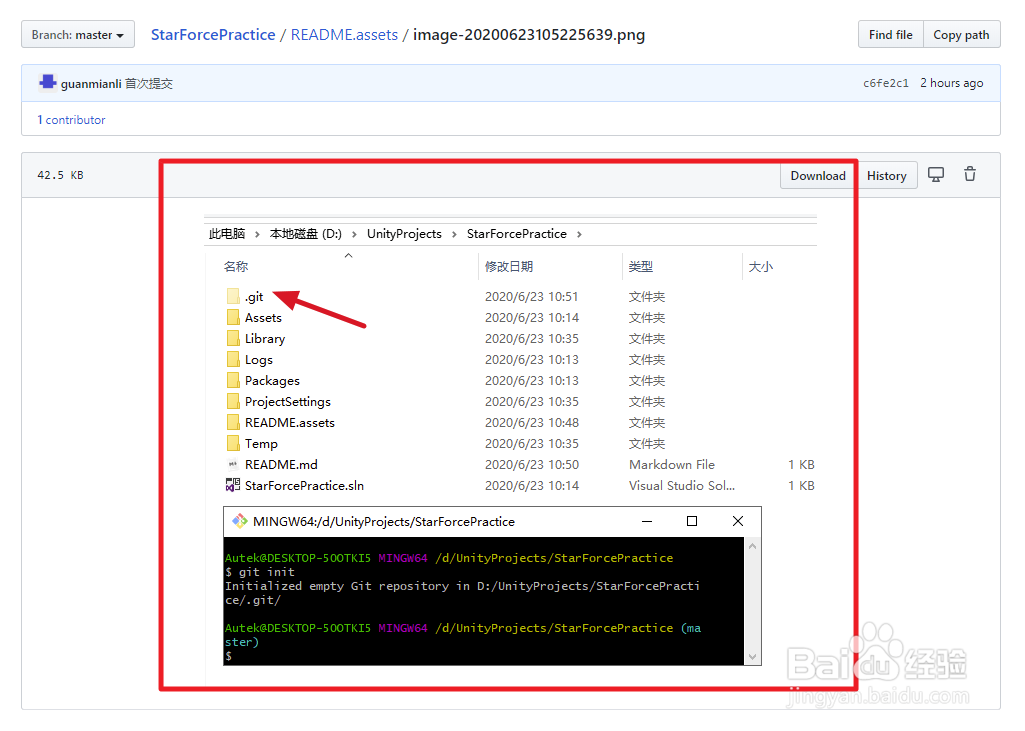Click the terminal scrollbar down arrow
1025x731 pixels.
tap(751, 655)
